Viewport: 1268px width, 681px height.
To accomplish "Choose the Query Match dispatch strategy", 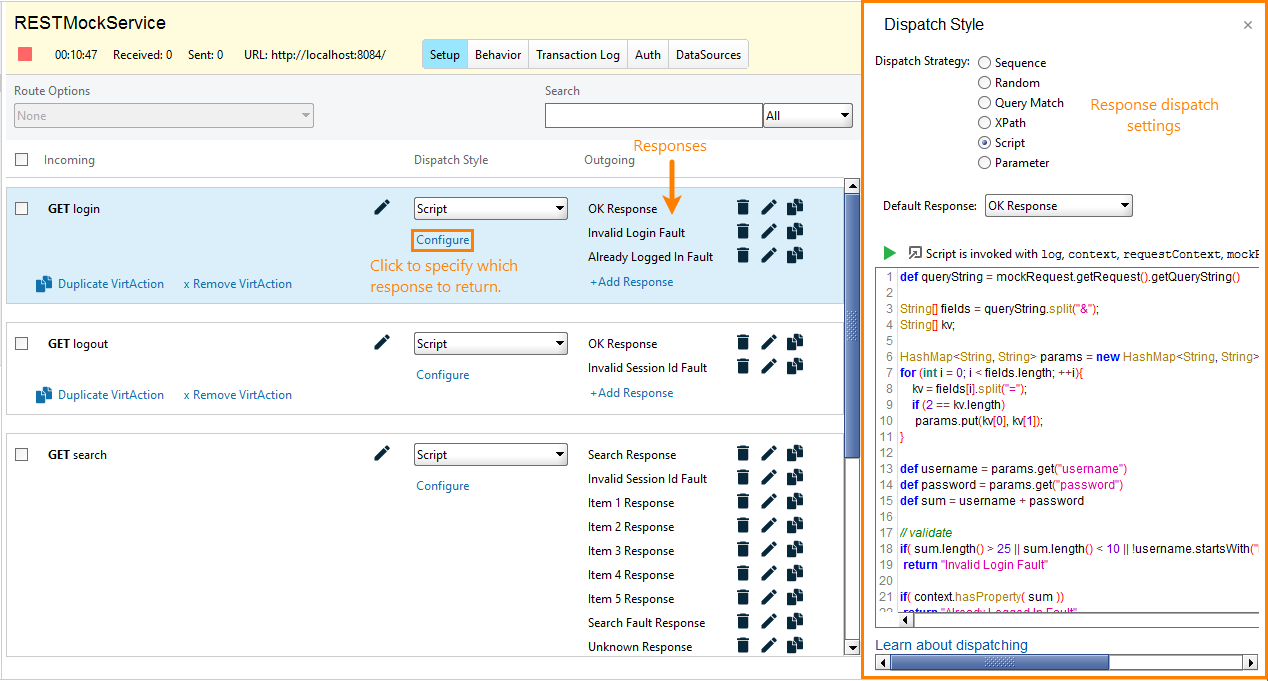I will [x=985, y=103].
